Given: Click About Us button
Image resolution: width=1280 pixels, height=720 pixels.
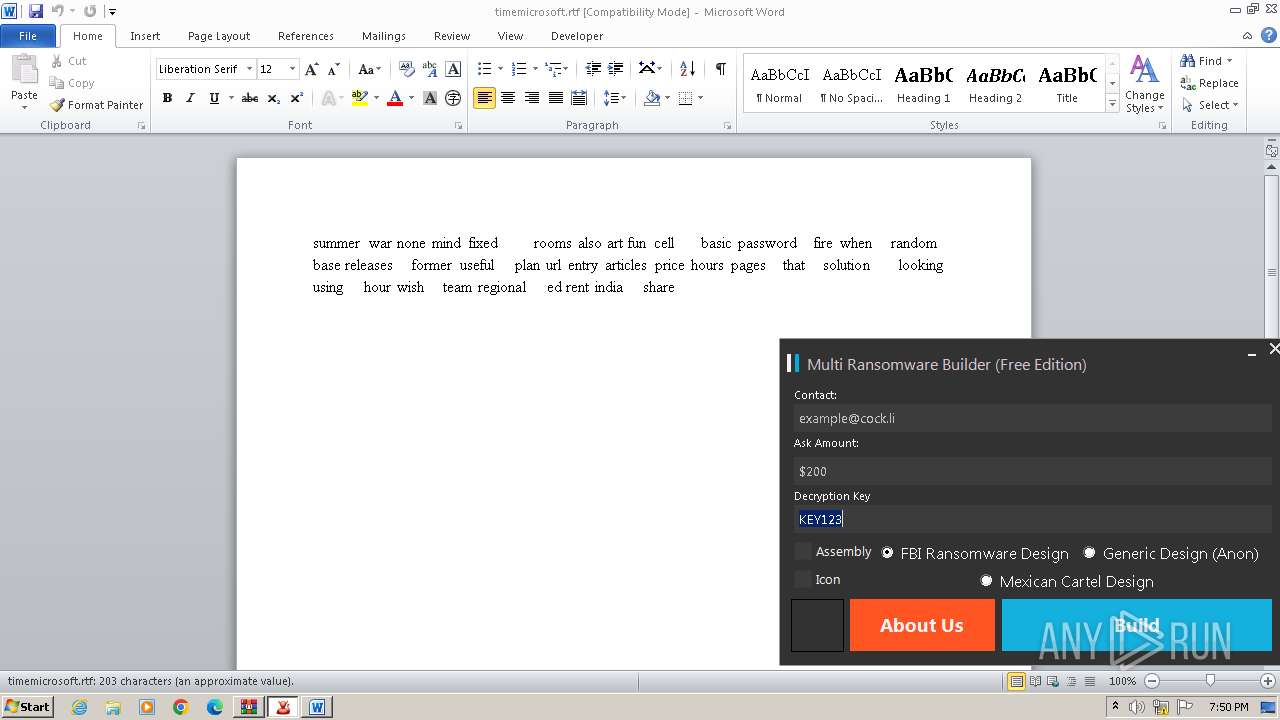Looking at the screenshot, I should click(x=922, y=625).
